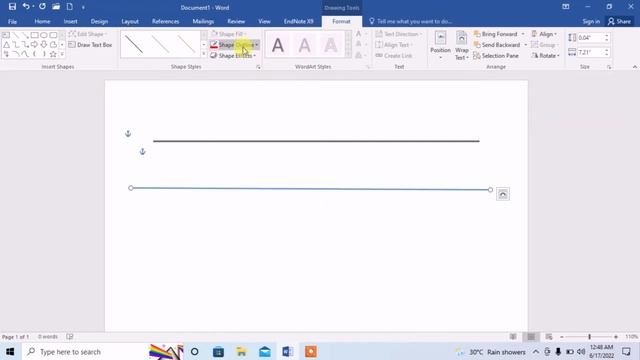Open the Selection Pane
Viewport: 640px width, 360px height.
pyautogui.click(x=496, y=56)
